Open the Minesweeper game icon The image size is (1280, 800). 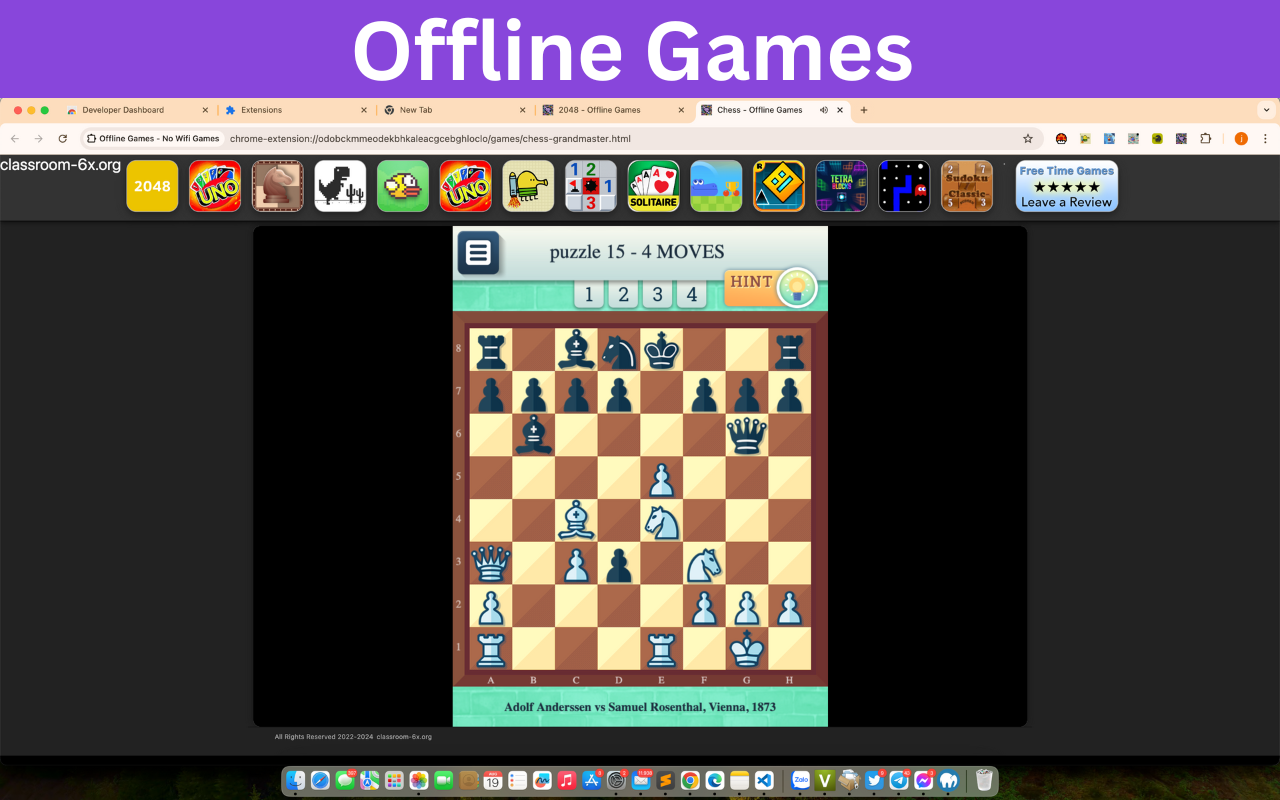(x=591, y=186)
